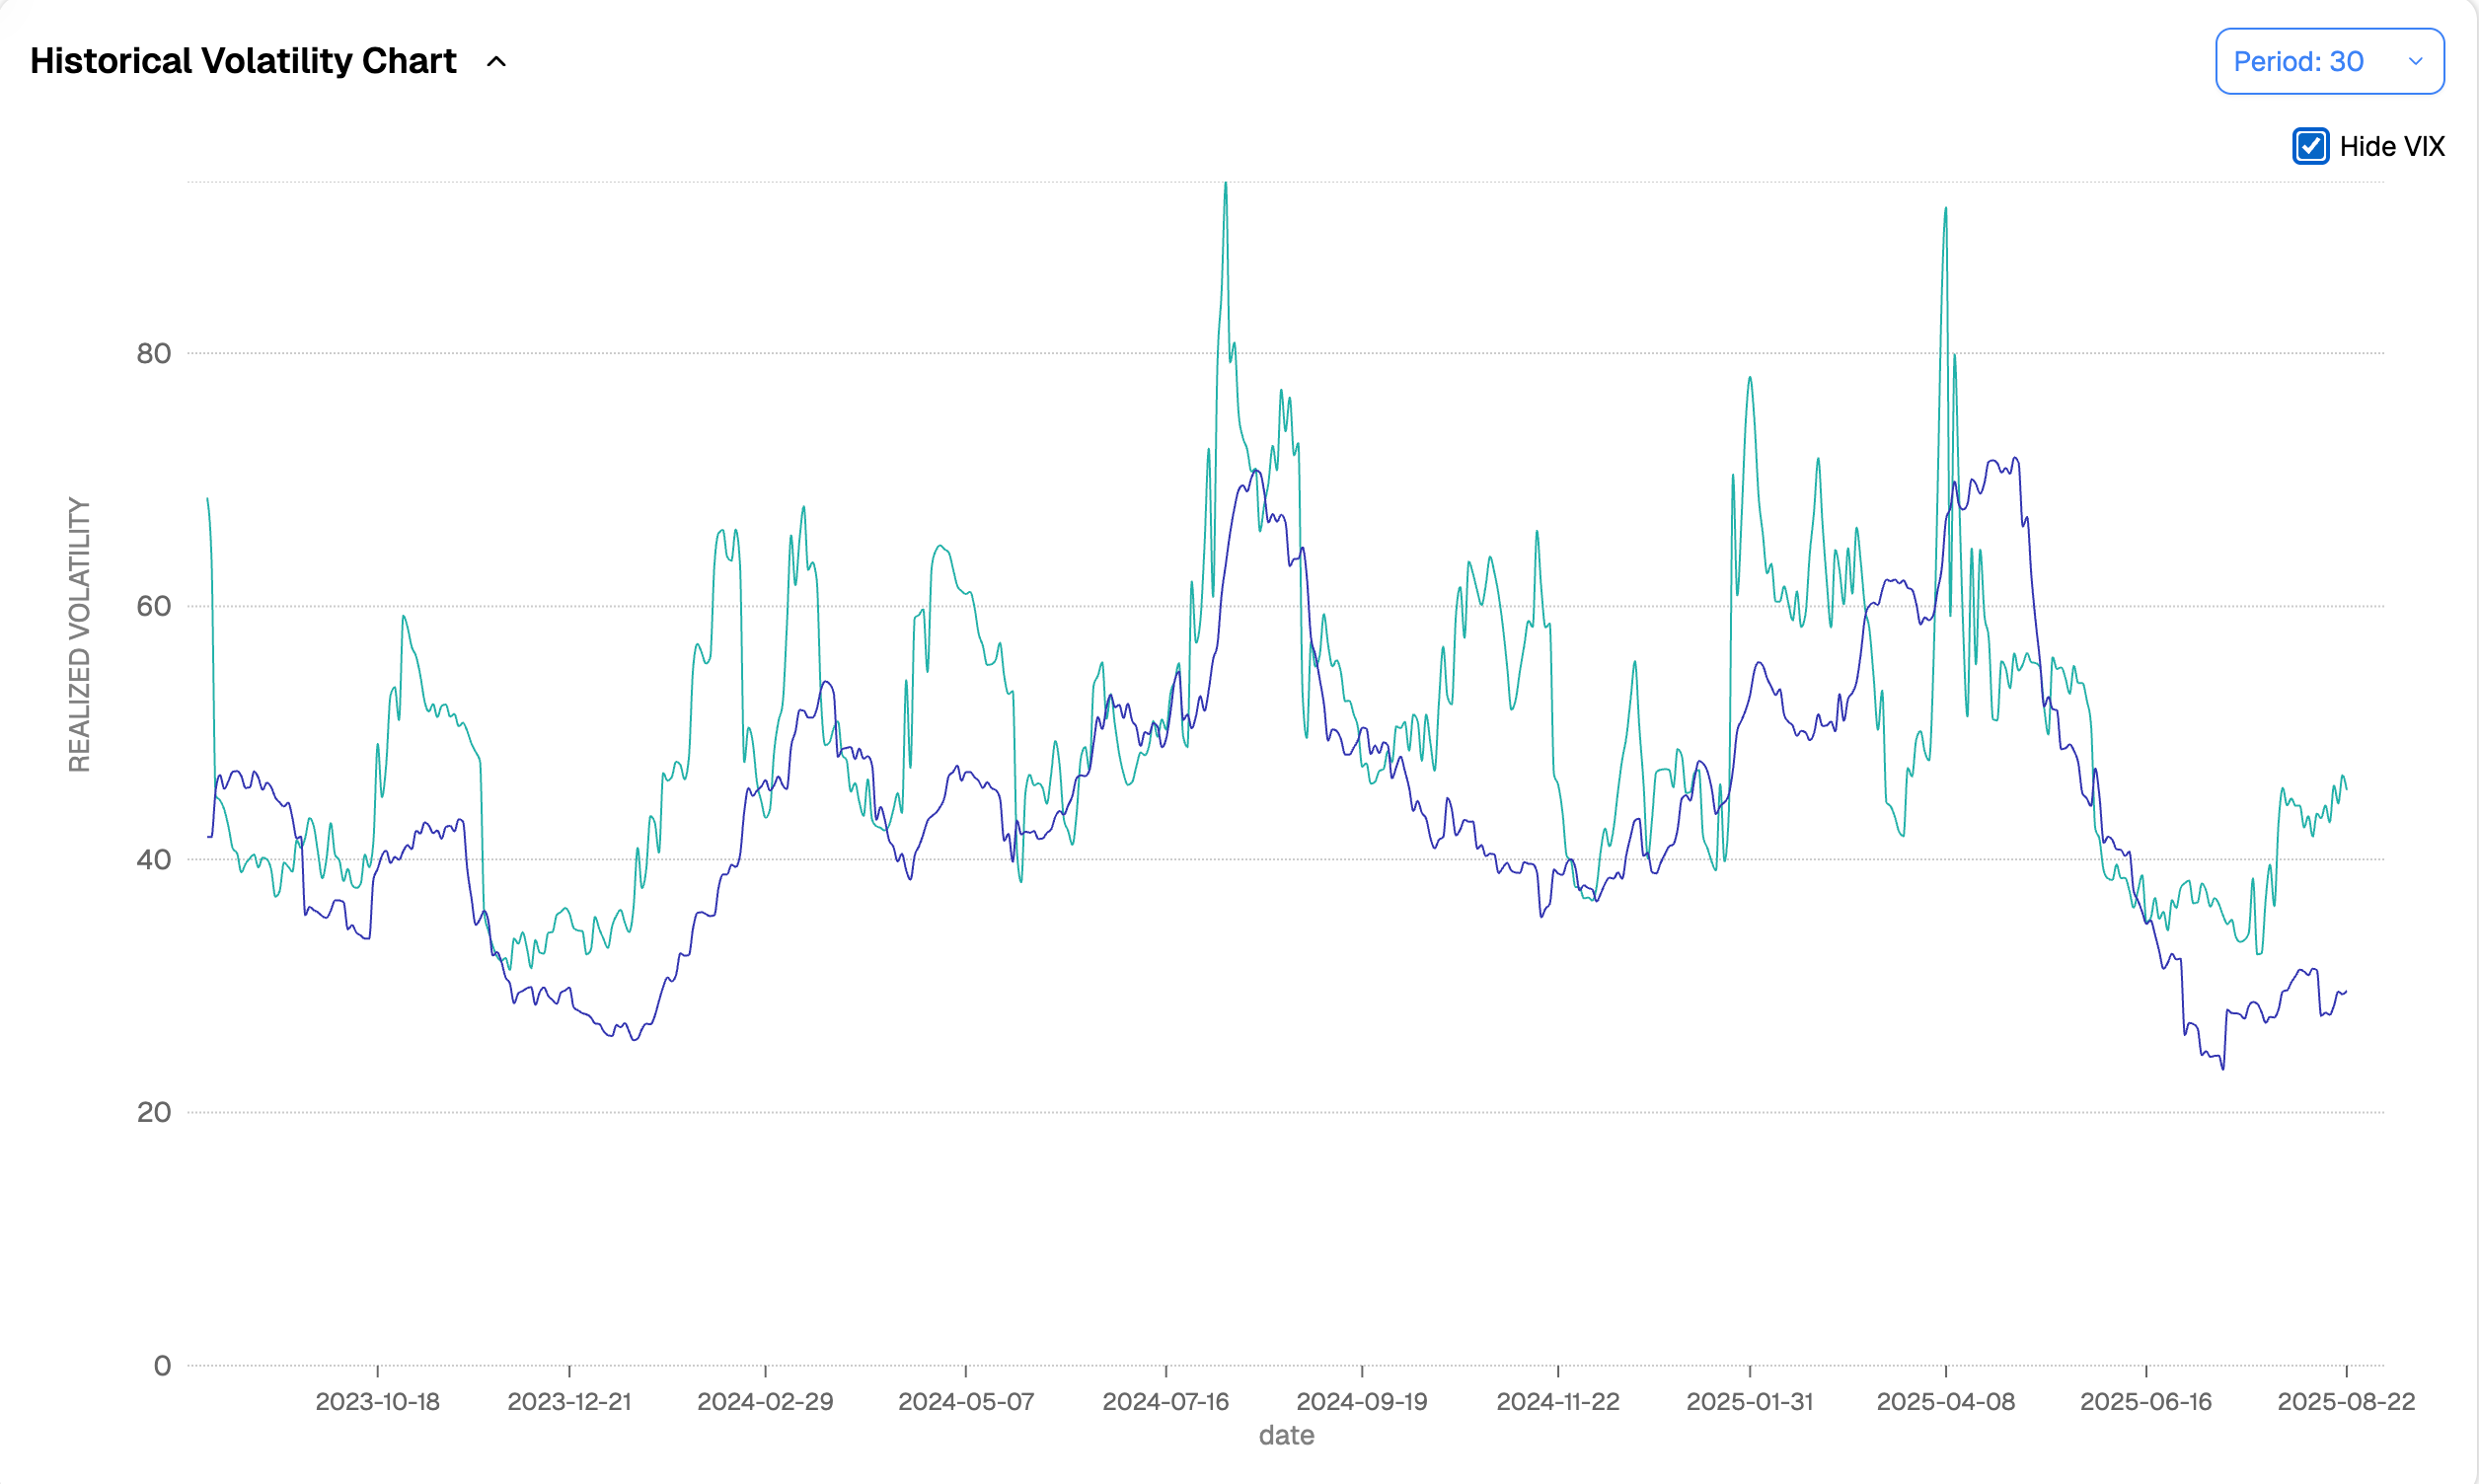The image size is (2479, 1484).
Task: Click the Hide VIX label text
Action: [x=2391, y=146]
